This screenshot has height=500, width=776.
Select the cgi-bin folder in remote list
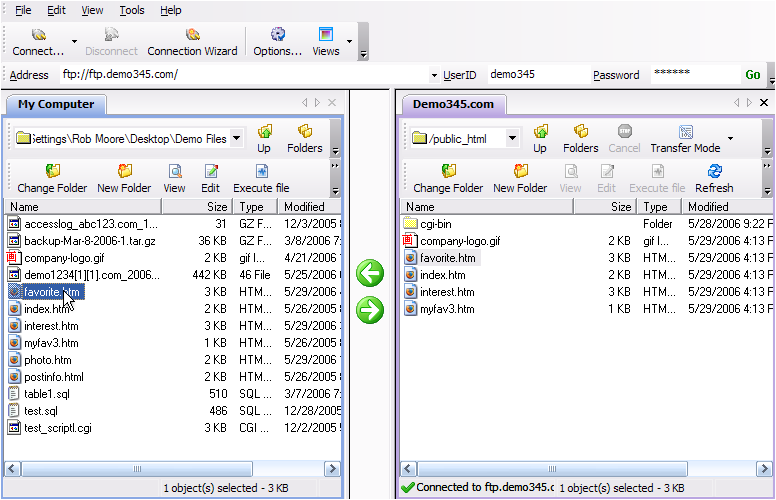[436, 224]
